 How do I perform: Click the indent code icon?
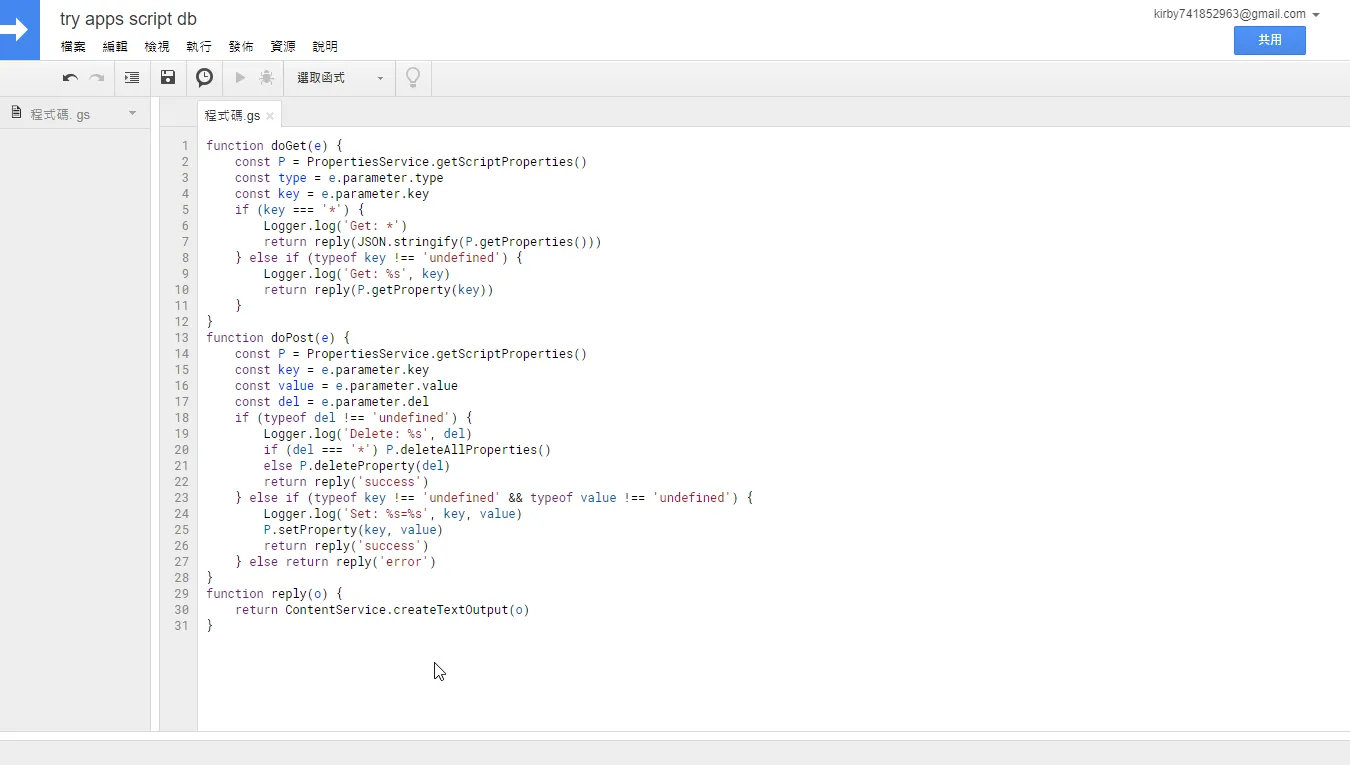pyautogui.click(x=132, y=78)
